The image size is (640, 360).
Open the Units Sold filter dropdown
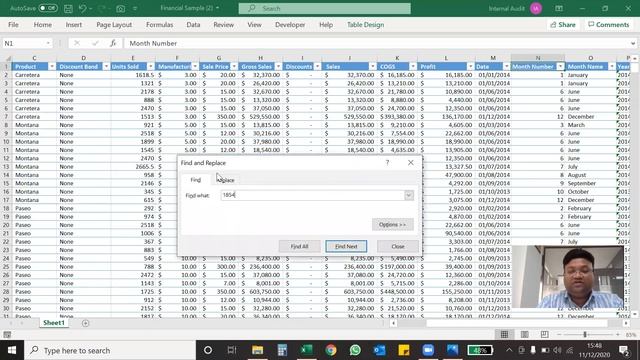coord(151,67)
